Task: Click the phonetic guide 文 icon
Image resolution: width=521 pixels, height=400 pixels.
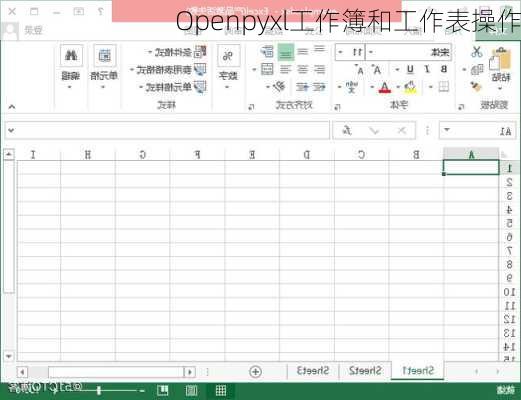Action: (x=352, y=87)
